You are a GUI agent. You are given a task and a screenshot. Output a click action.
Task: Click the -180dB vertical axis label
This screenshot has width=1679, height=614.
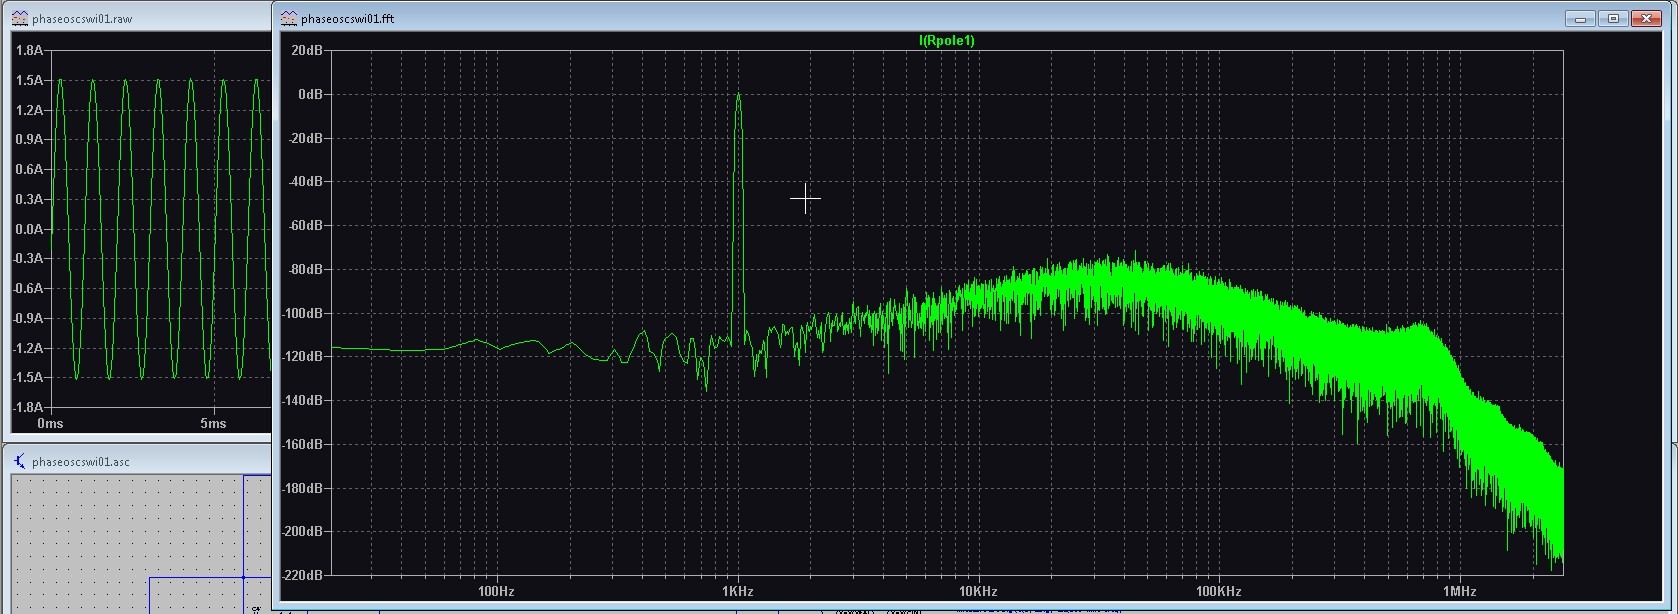(303, 488)
